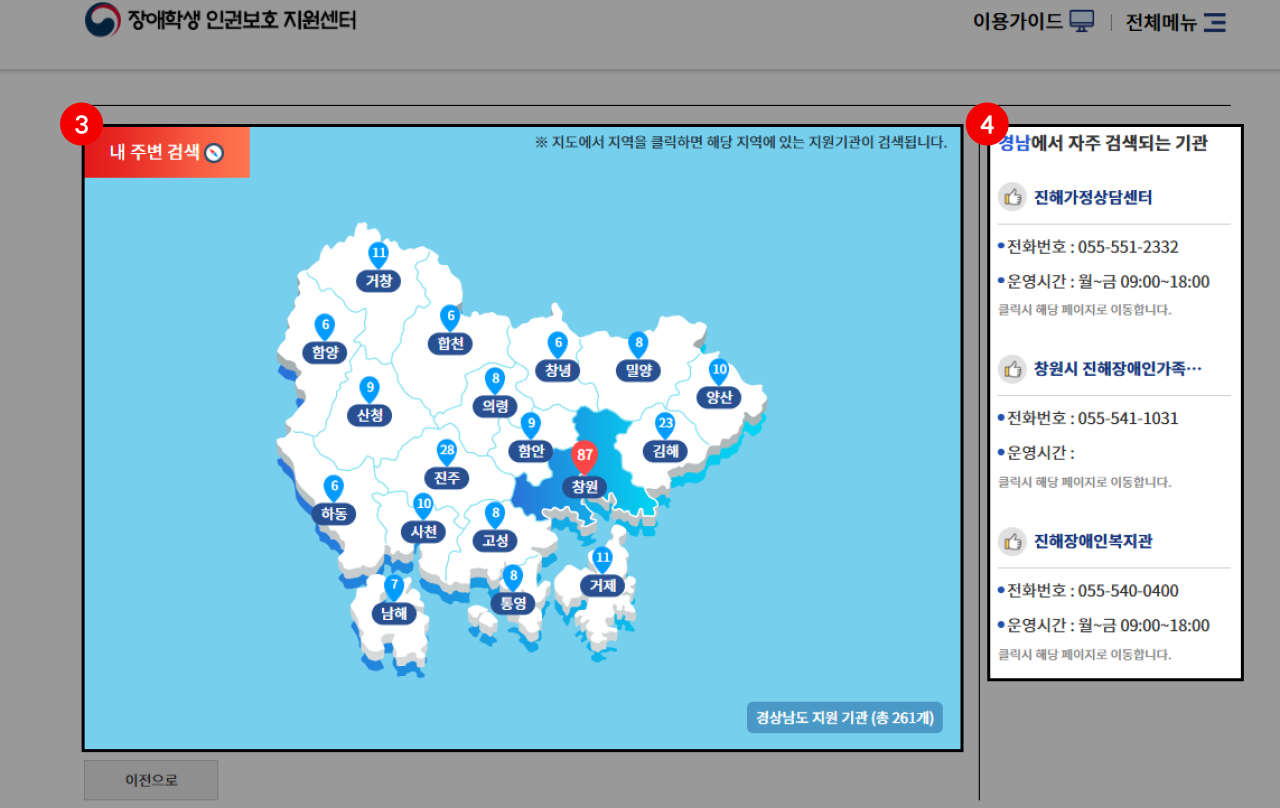
Task: Click 진해장애인복지관 operating hours line
Action: tap(1104, 626)
